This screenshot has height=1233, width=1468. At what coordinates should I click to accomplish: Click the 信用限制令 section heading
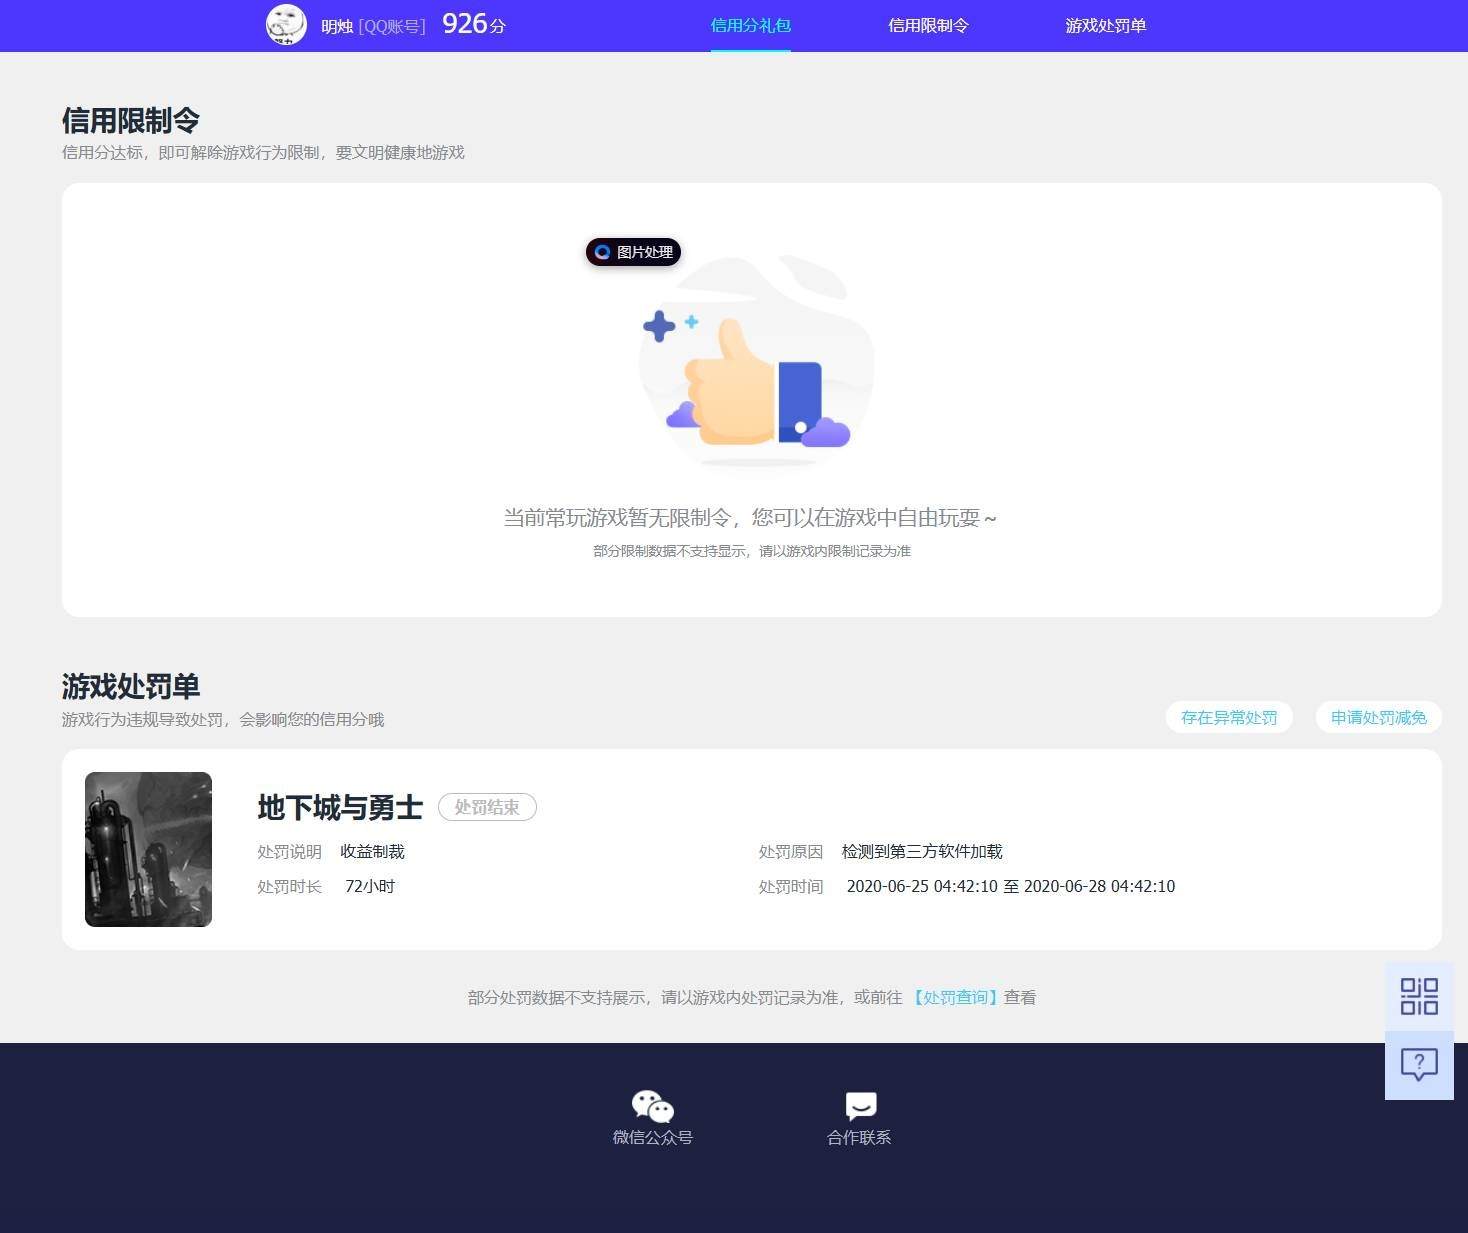[x=131, y=121]
